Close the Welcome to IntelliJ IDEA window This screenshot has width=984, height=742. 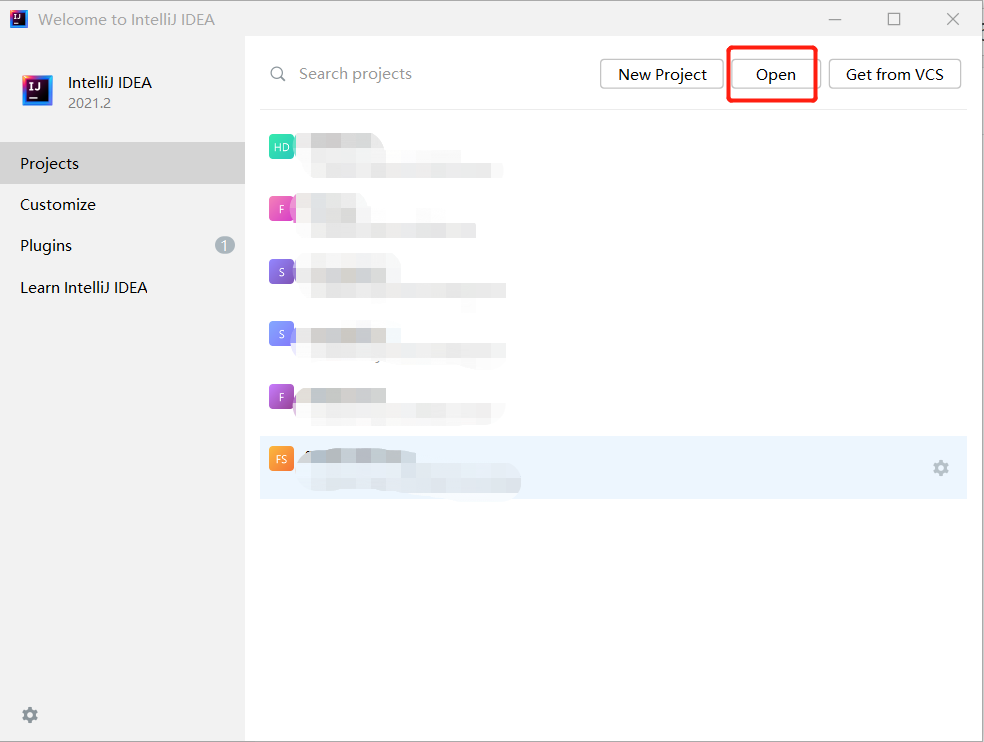click(953, 19)
